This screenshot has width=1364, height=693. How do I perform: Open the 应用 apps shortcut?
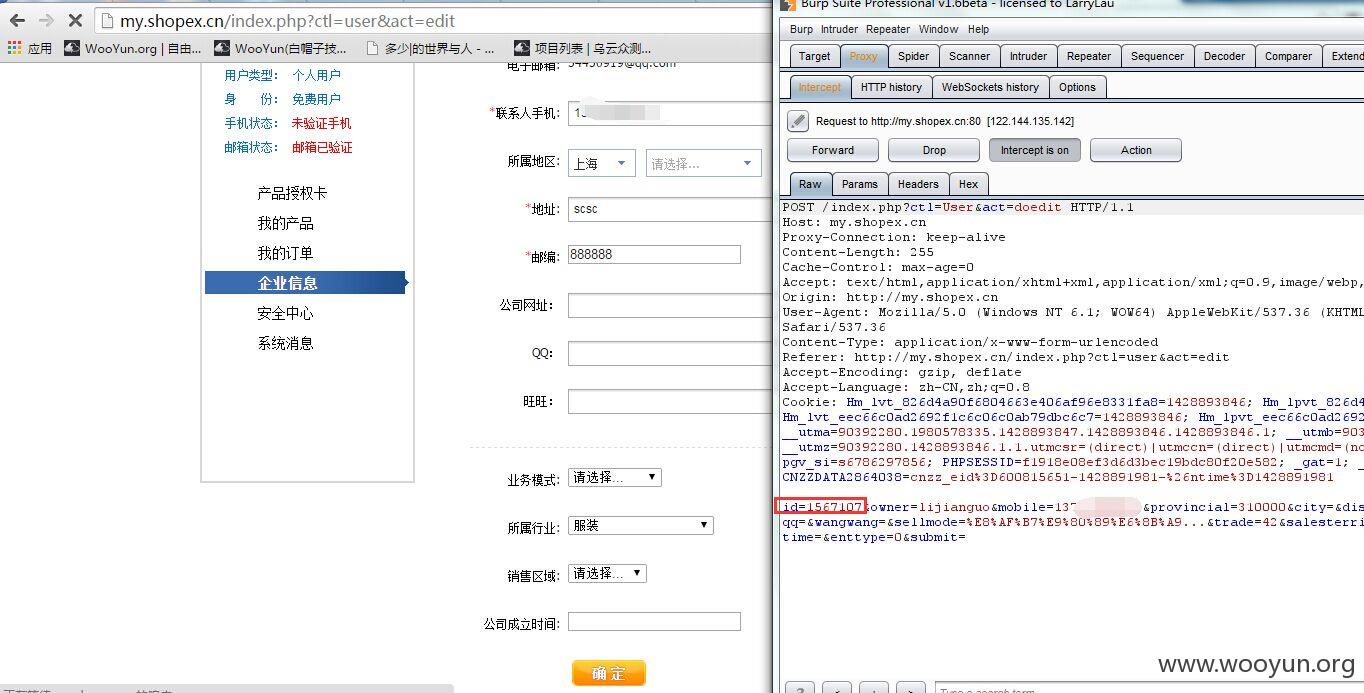(29, 48)
